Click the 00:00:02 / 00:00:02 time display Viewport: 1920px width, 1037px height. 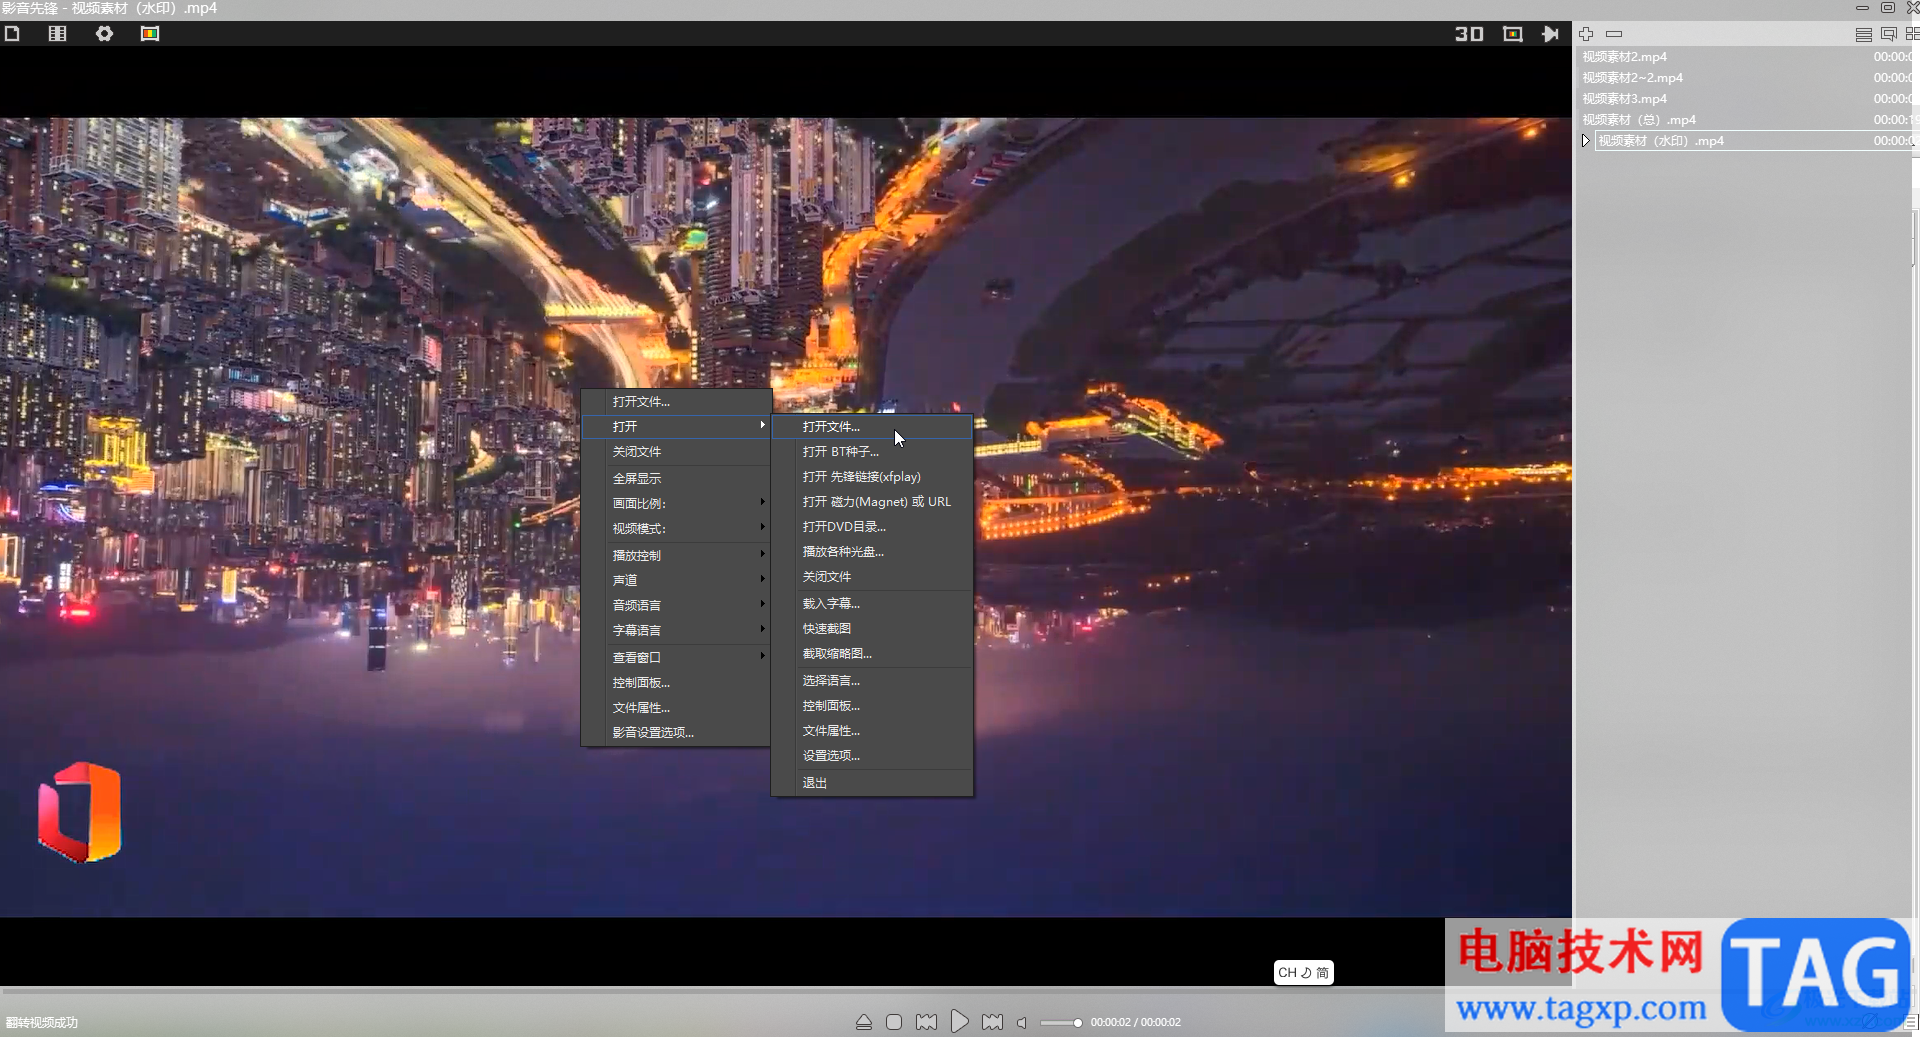coord(1136,1022)
